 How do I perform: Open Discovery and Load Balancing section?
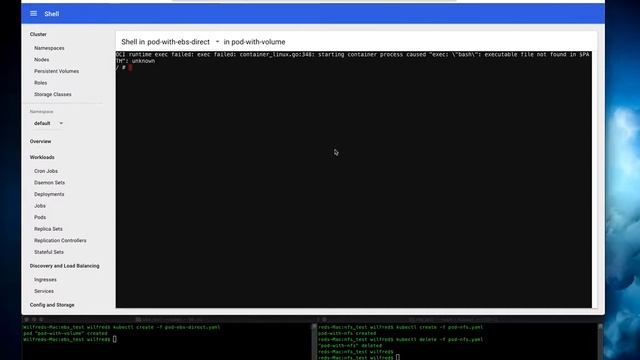(64, 266)
